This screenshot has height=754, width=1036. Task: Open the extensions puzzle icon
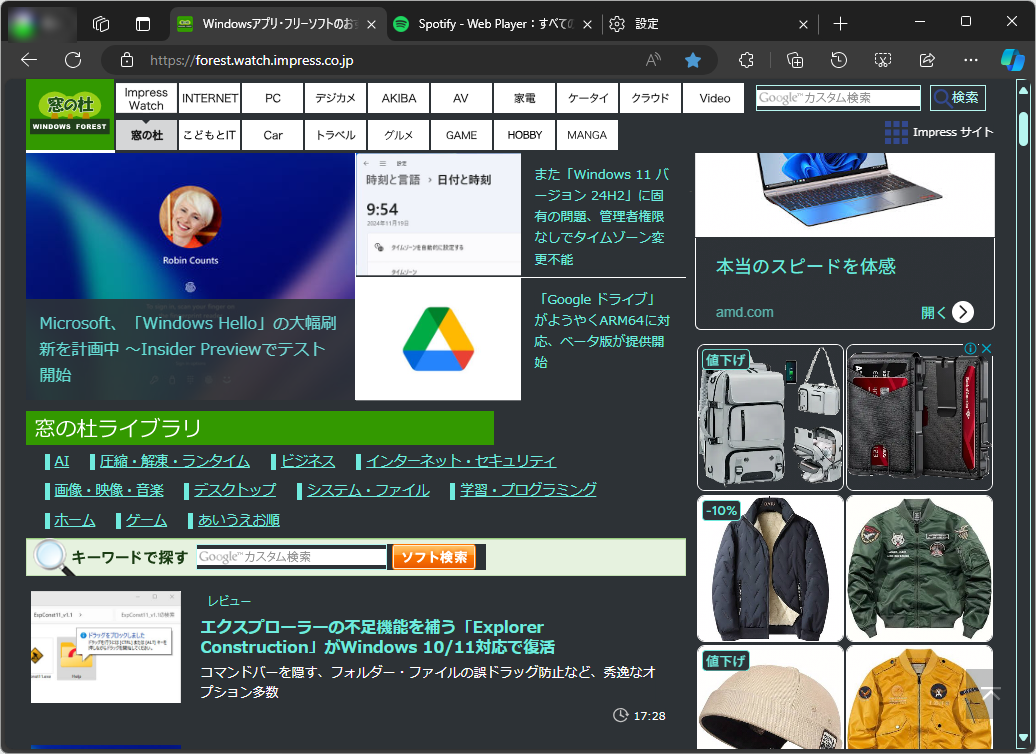[x=746, y=60]
